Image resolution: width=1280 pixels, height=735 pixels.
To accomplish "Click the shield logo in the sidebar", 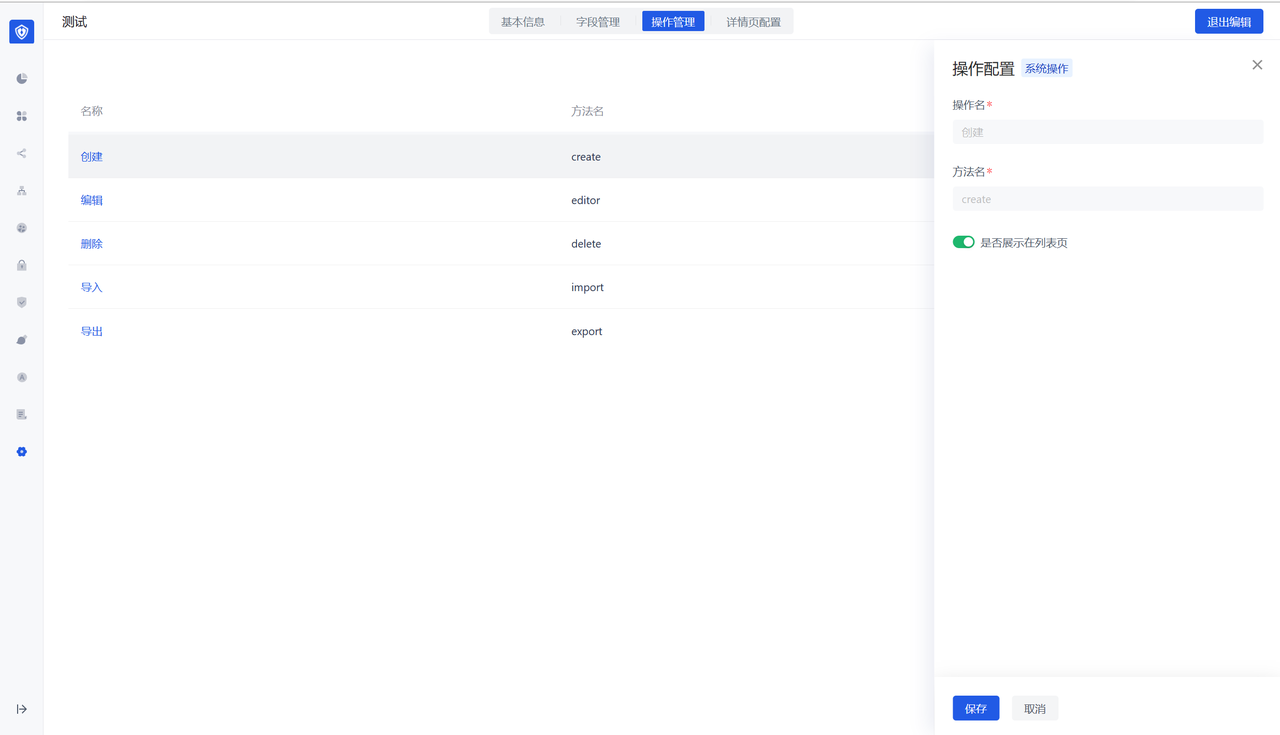I will coord(22,32).
